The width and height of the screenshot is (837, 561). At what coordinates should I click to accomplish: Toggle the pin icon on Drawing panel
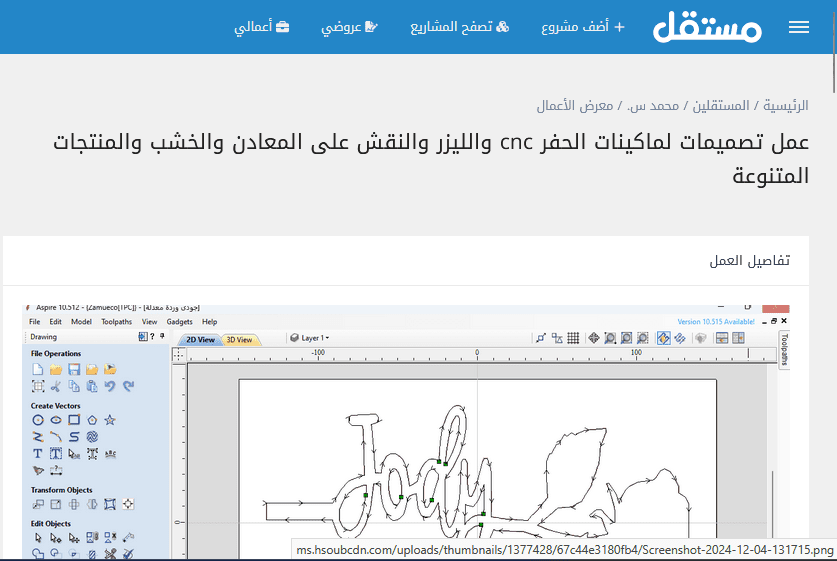161,337
